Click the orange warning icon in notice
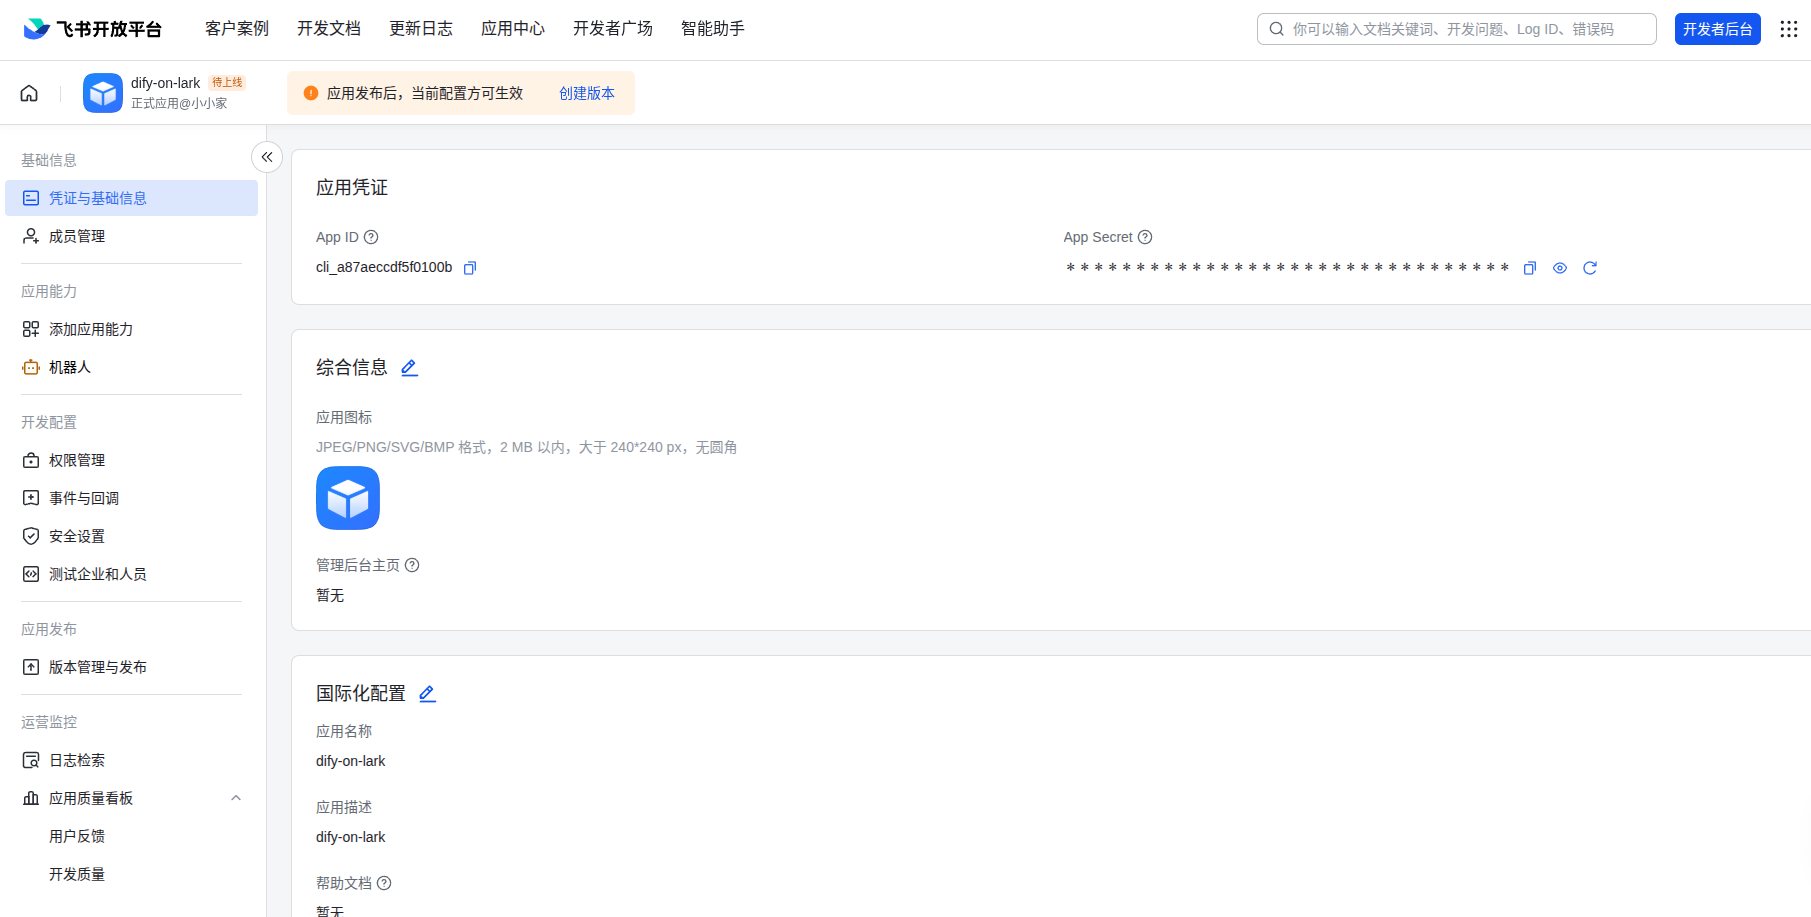1811x917 pixels. click(311, 93)
